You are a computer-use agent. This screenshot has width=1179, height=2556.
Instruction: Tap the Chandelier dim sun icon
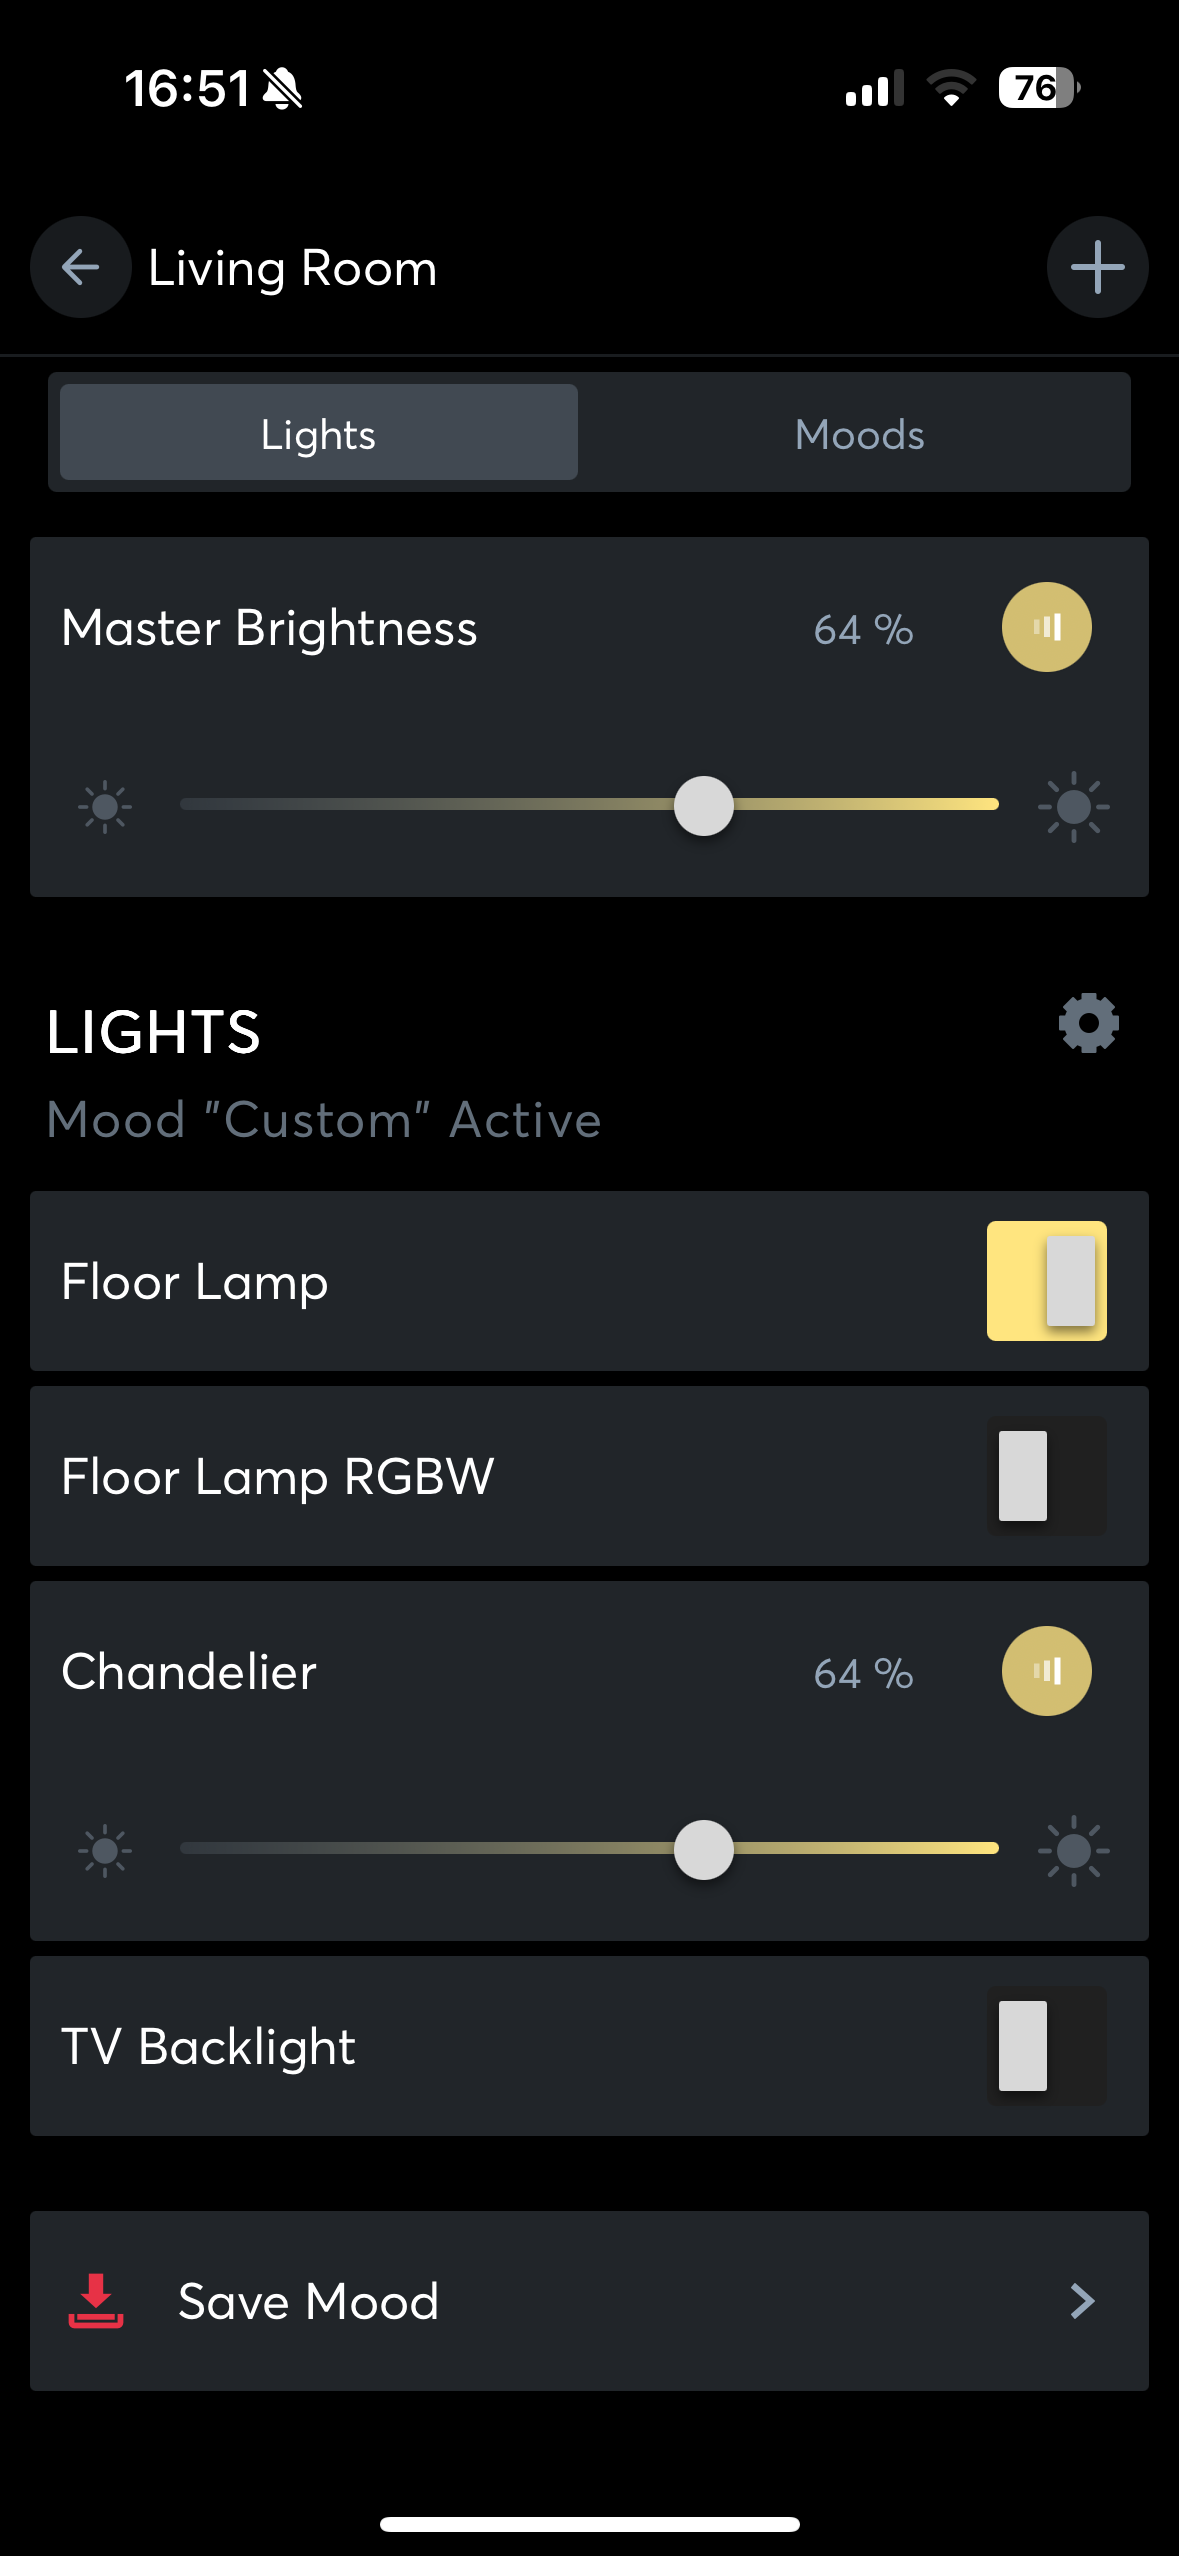click(105, 1850)
